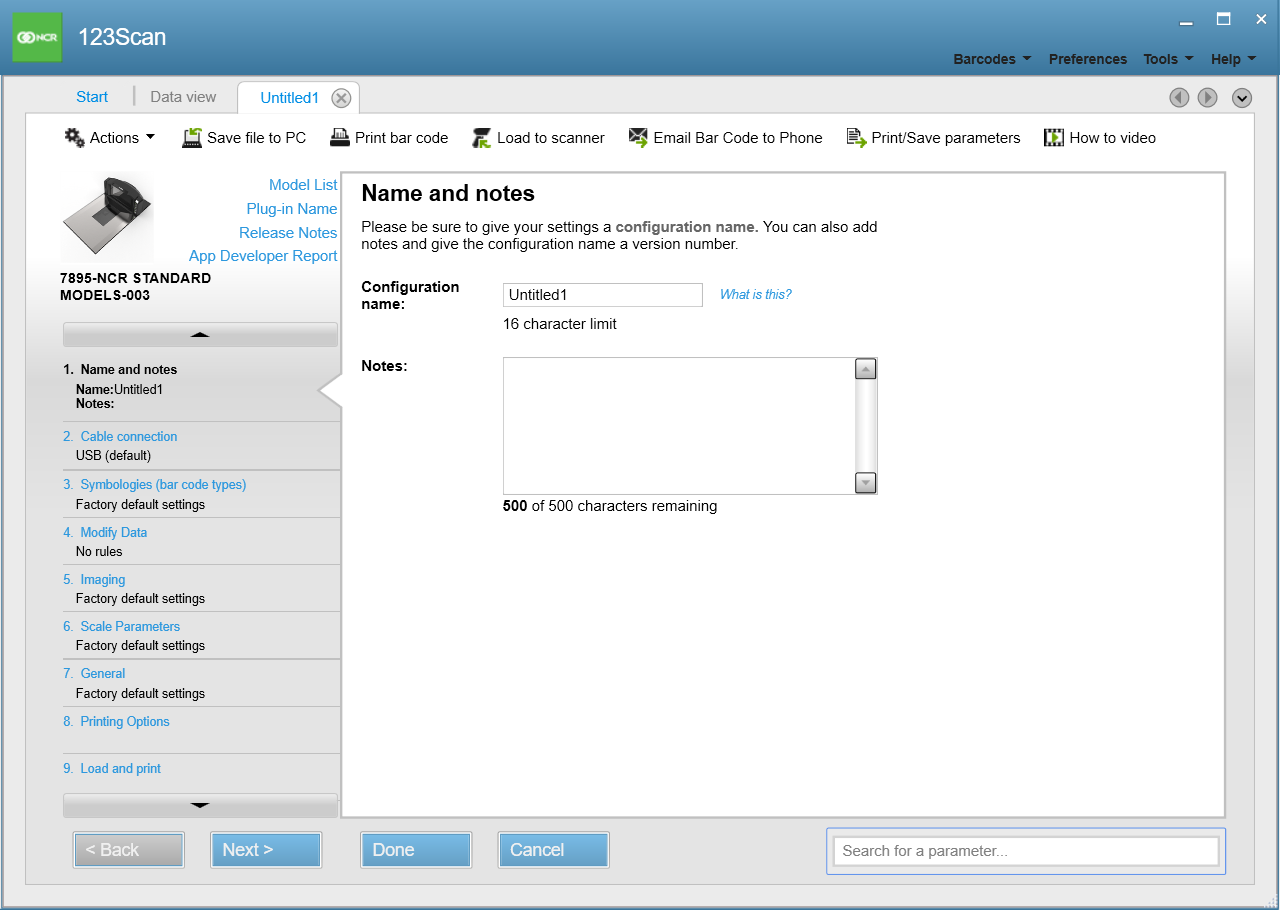Click the Back button
The height and width of the screenshot is (910, 1280).
pos(129,850)
